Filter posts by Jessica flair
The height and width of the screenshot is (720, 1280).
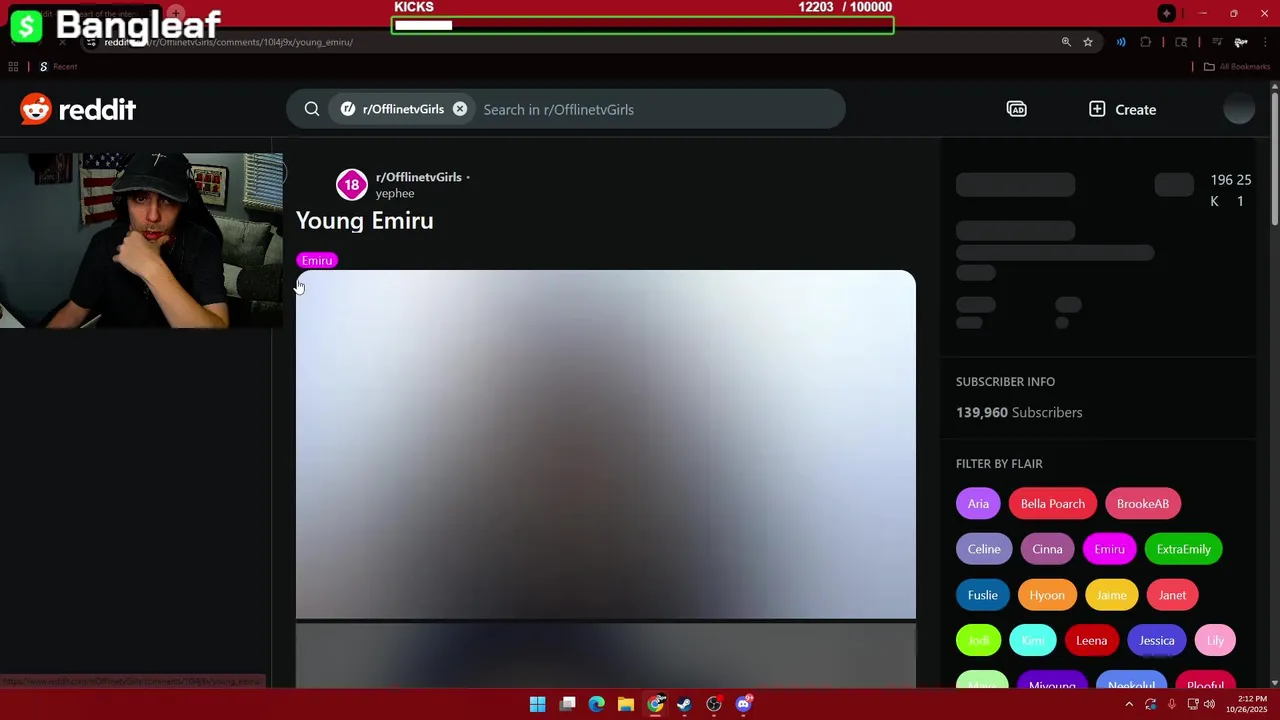pyautogui.click(x=1157, y=640)
